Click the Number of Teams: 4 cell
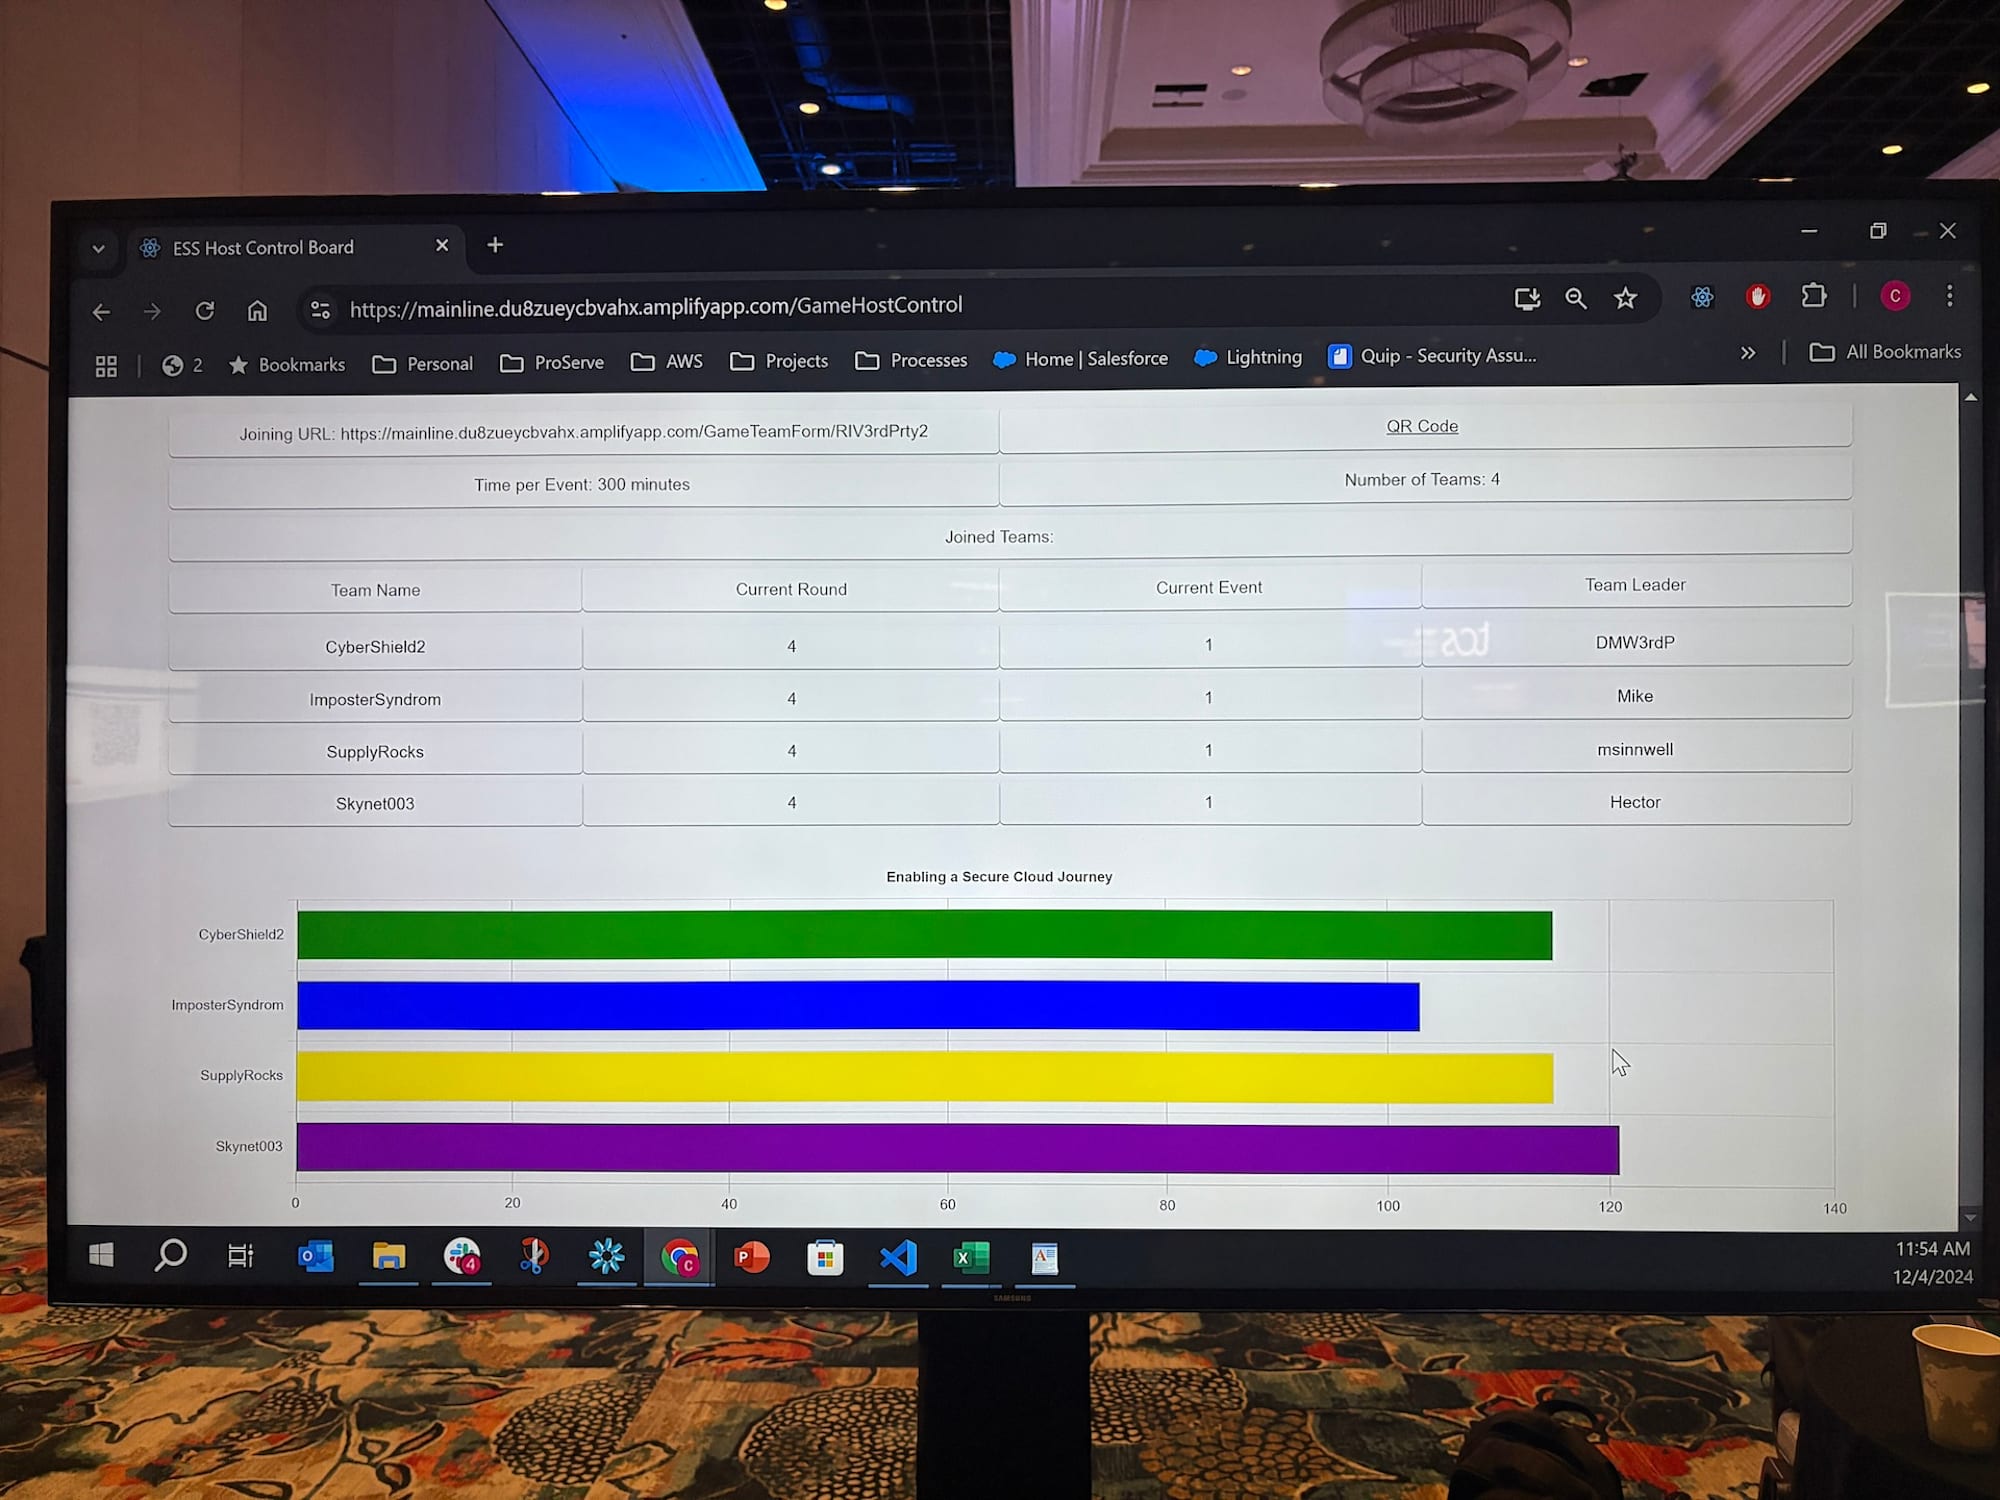The image size is (2000, 1500). tap(1424, 479)
